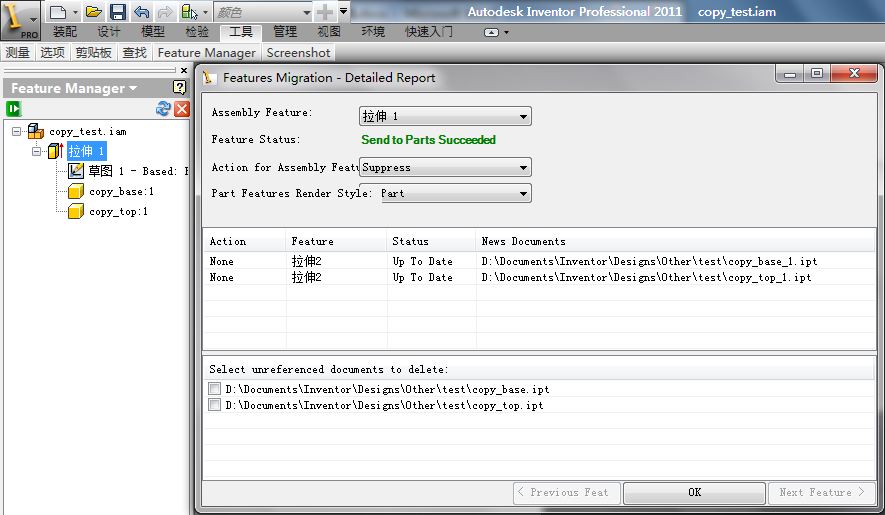Open Action for Assembly Feature dropdown

tap(445, 167)
